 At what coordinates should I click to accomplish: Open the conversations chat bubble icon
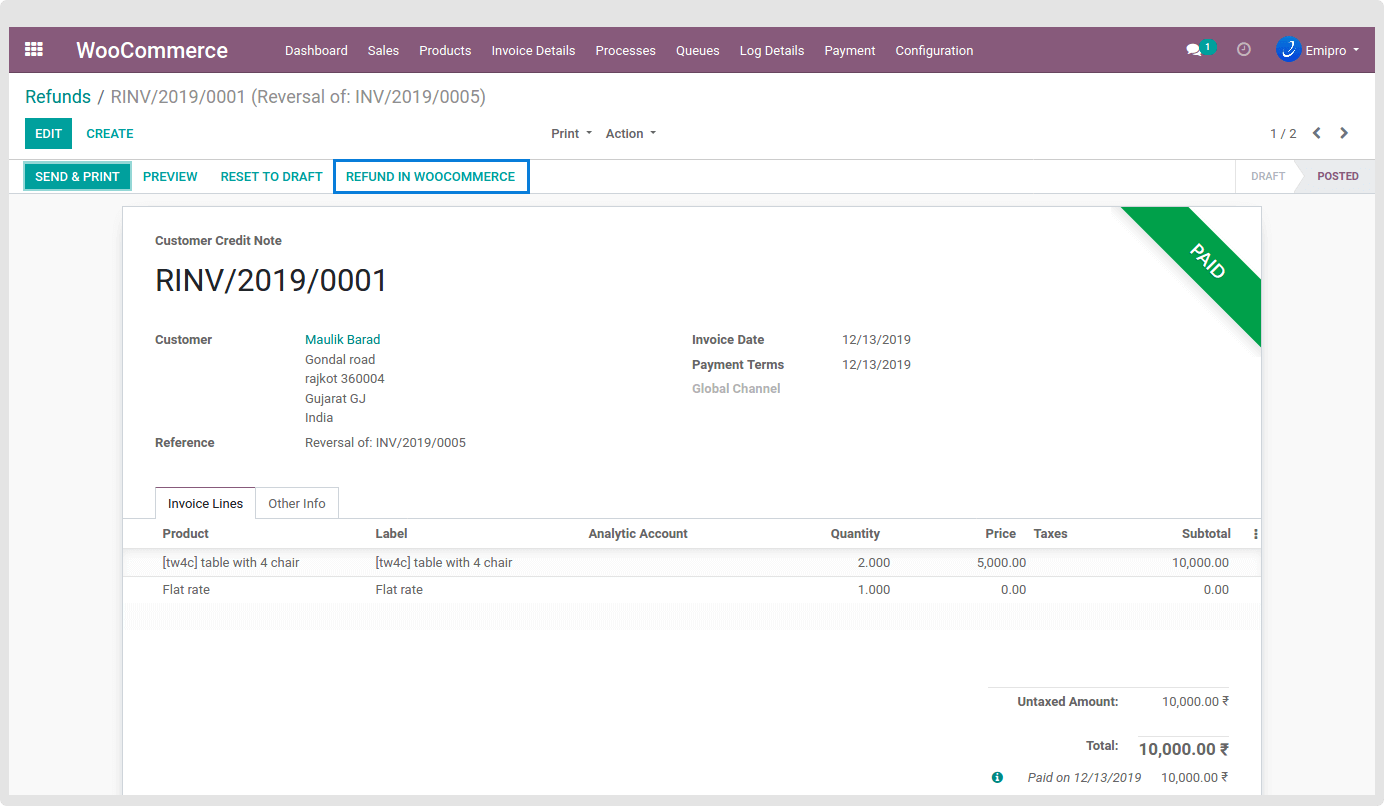pos(1193,50)
